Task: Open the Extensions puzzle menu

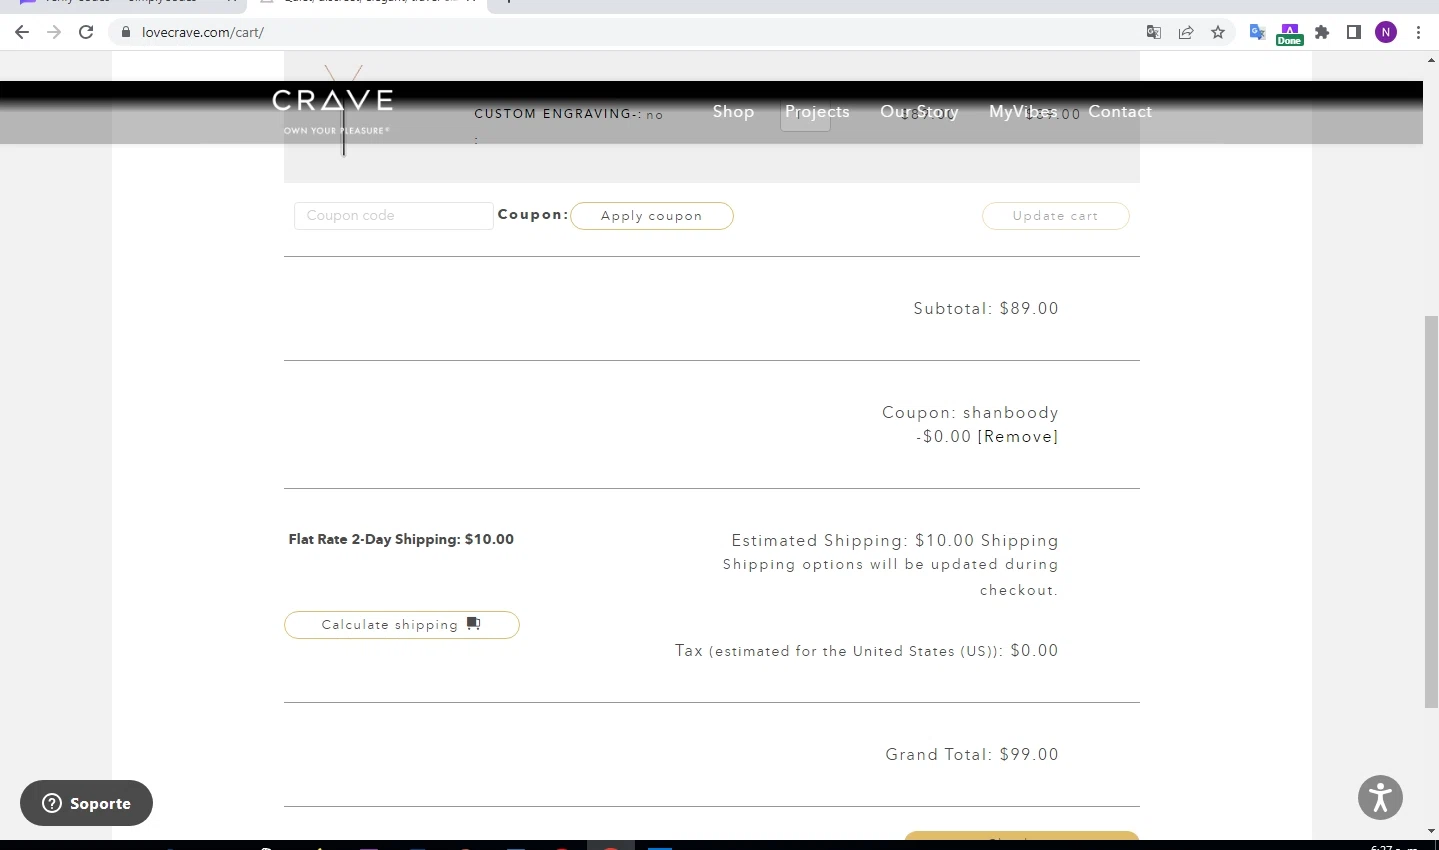Action: pos(1322,32)
